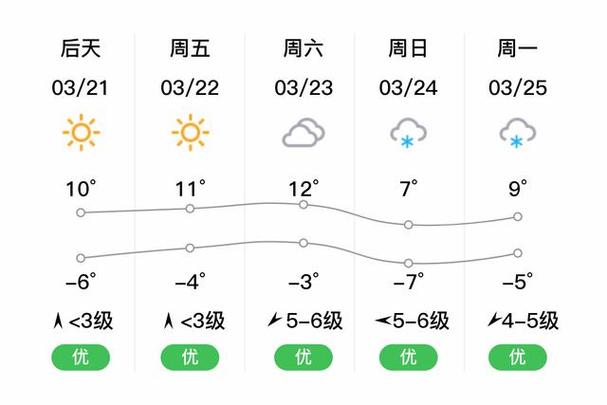Image resolution: width=607 pixels, height=405 pixels.
Task: Click the 10° high temperature marker for 03/21
Action: 81,213
